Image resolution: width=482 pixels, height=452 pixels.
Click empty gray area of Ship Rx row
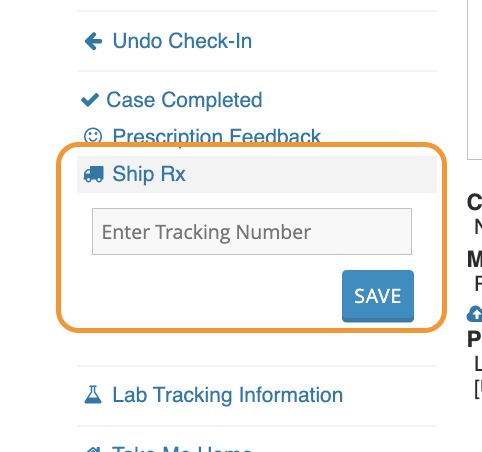310,174
